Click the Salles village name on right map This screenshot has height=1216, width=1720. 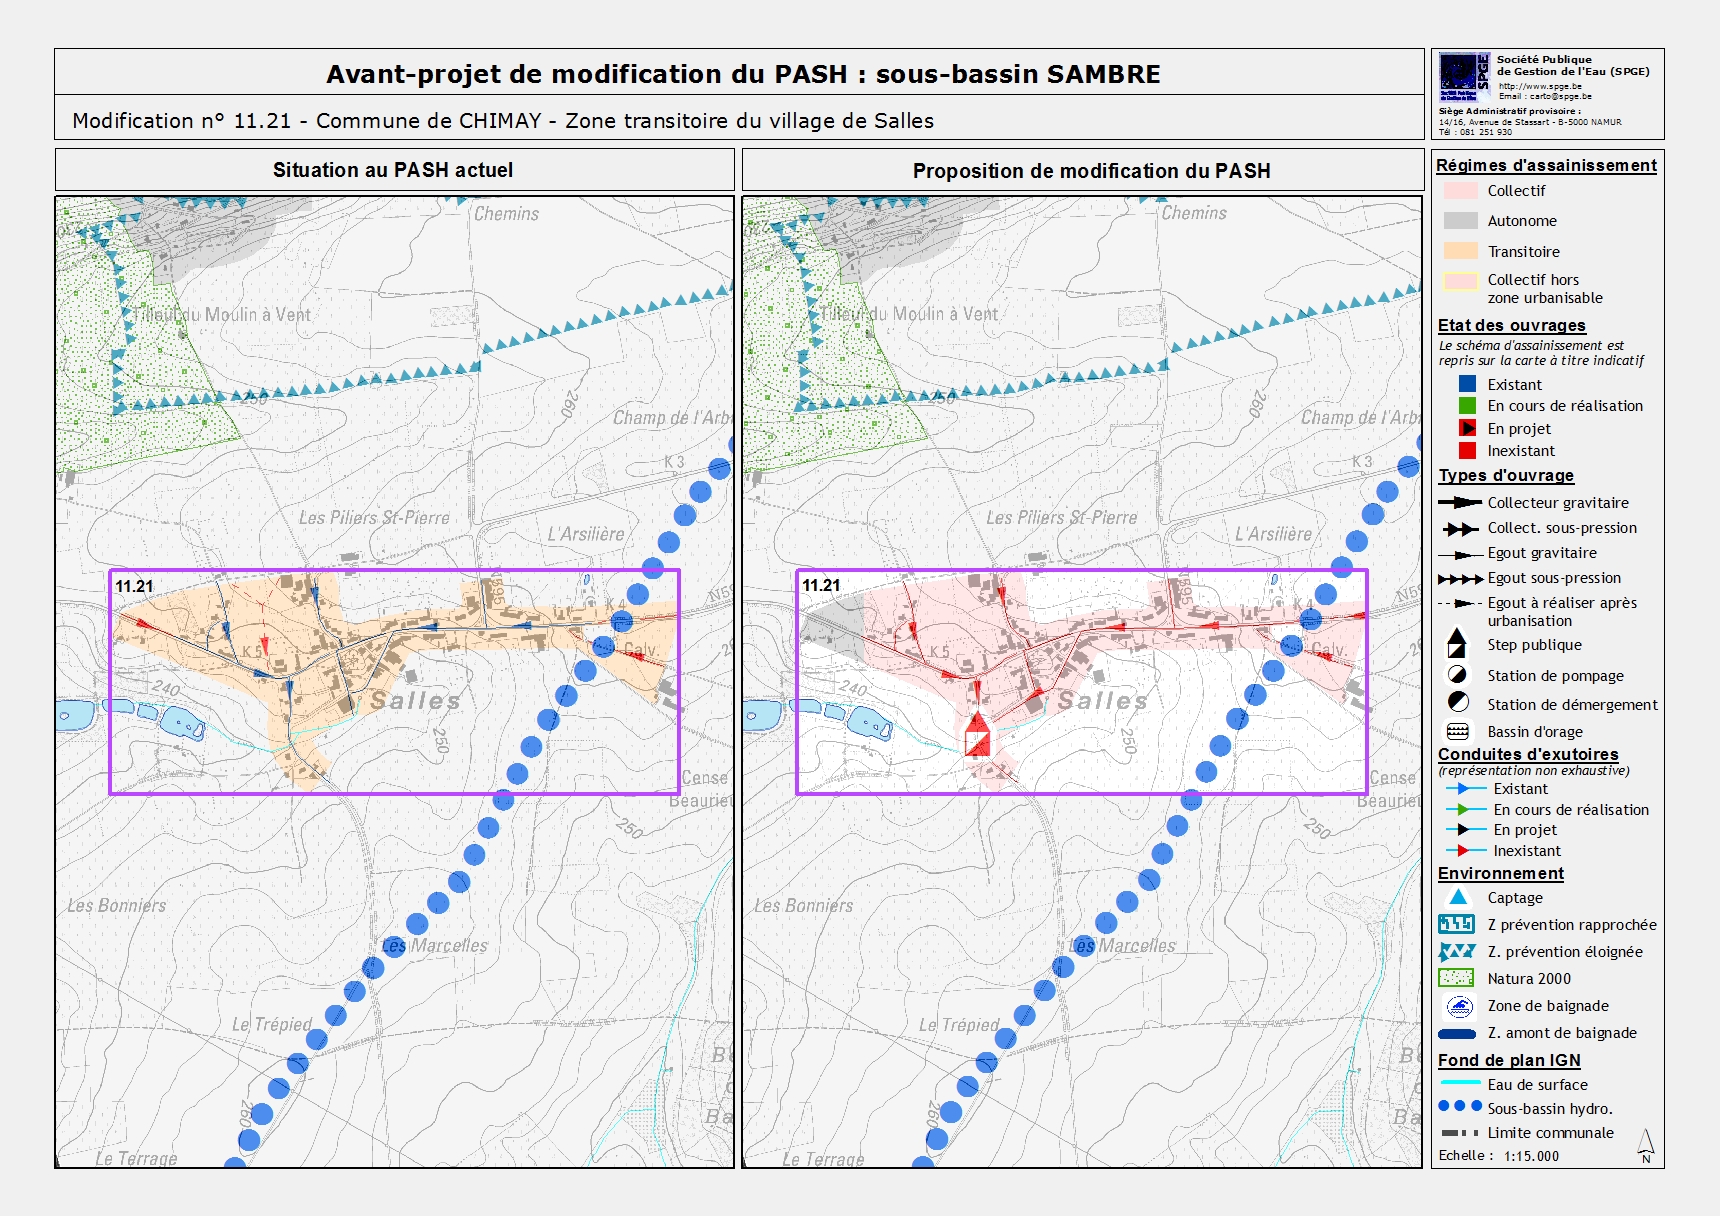(1103, 700)
